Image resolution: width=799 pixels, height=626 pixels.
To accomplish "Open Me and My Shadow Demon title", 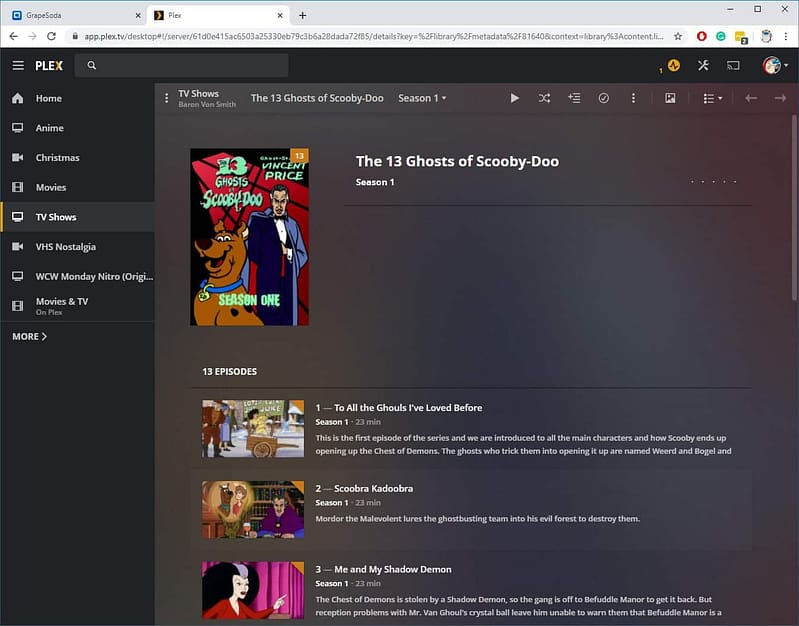I will 393,569.
